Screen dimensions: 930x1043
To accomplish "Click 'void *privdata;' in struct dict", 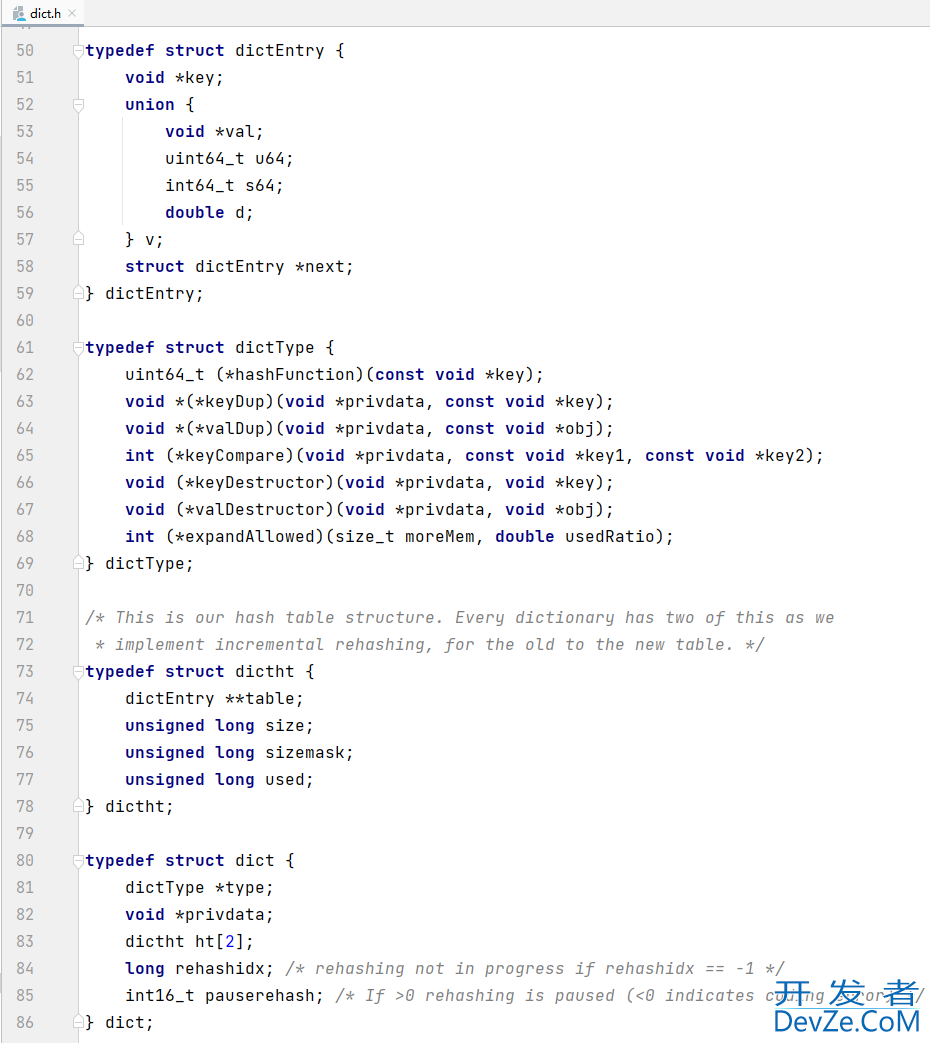I will (x=200, y=915).
